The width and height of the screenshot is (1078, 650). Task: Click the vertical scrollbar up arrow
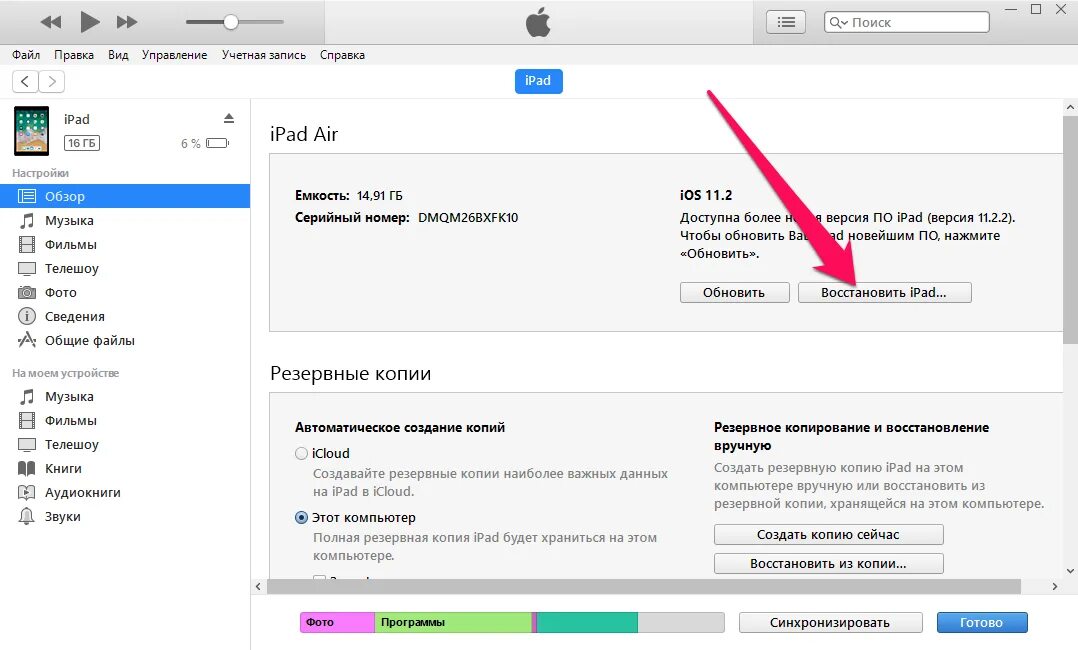coord(1070,107)
